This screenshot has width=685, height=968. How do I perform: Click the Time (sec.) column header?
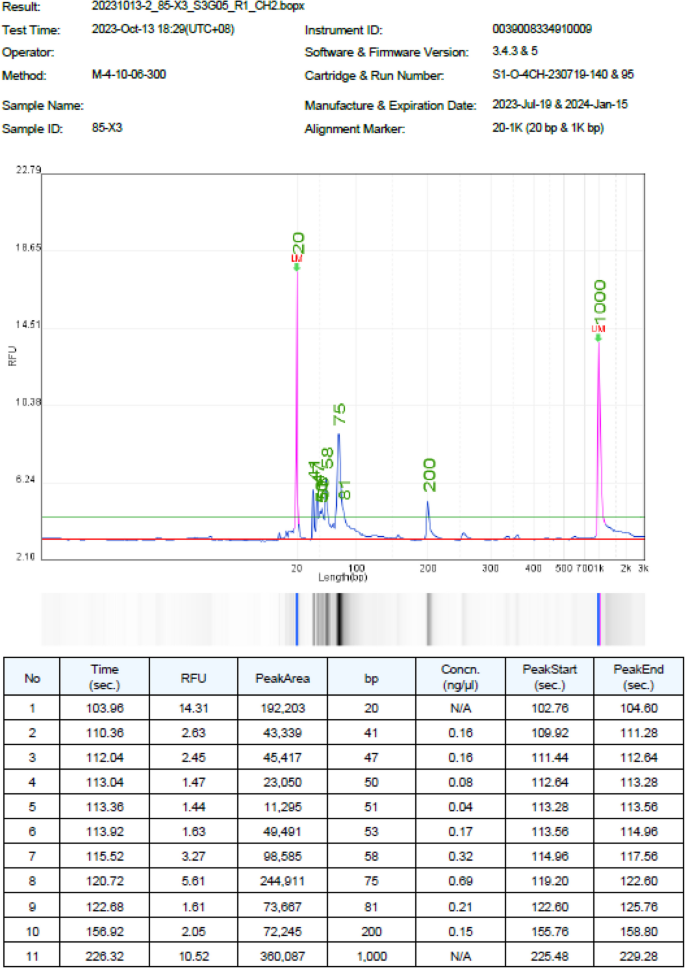click(x=105, y=678)
